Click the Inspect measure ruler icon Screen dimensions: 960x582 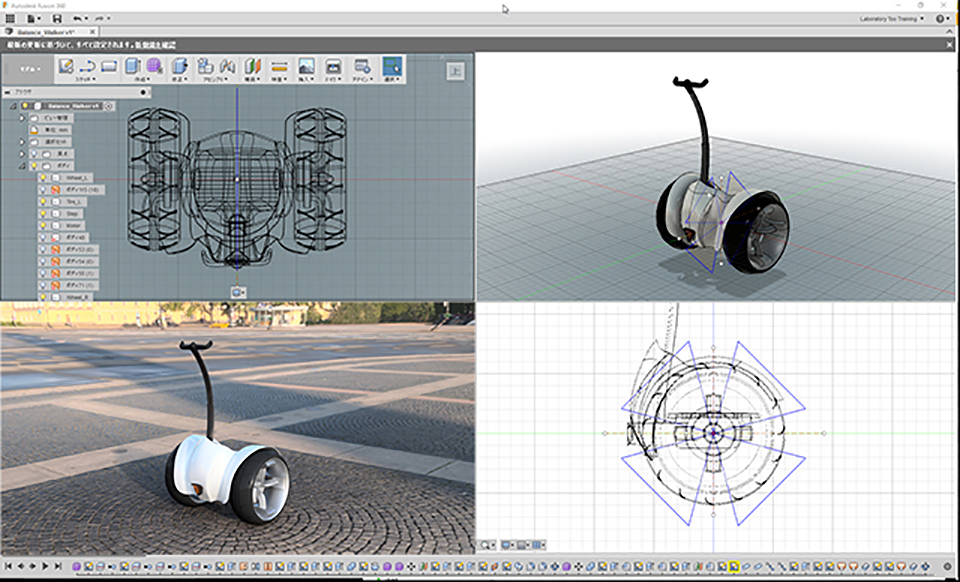pyautogui.click(x=279, y=67)
